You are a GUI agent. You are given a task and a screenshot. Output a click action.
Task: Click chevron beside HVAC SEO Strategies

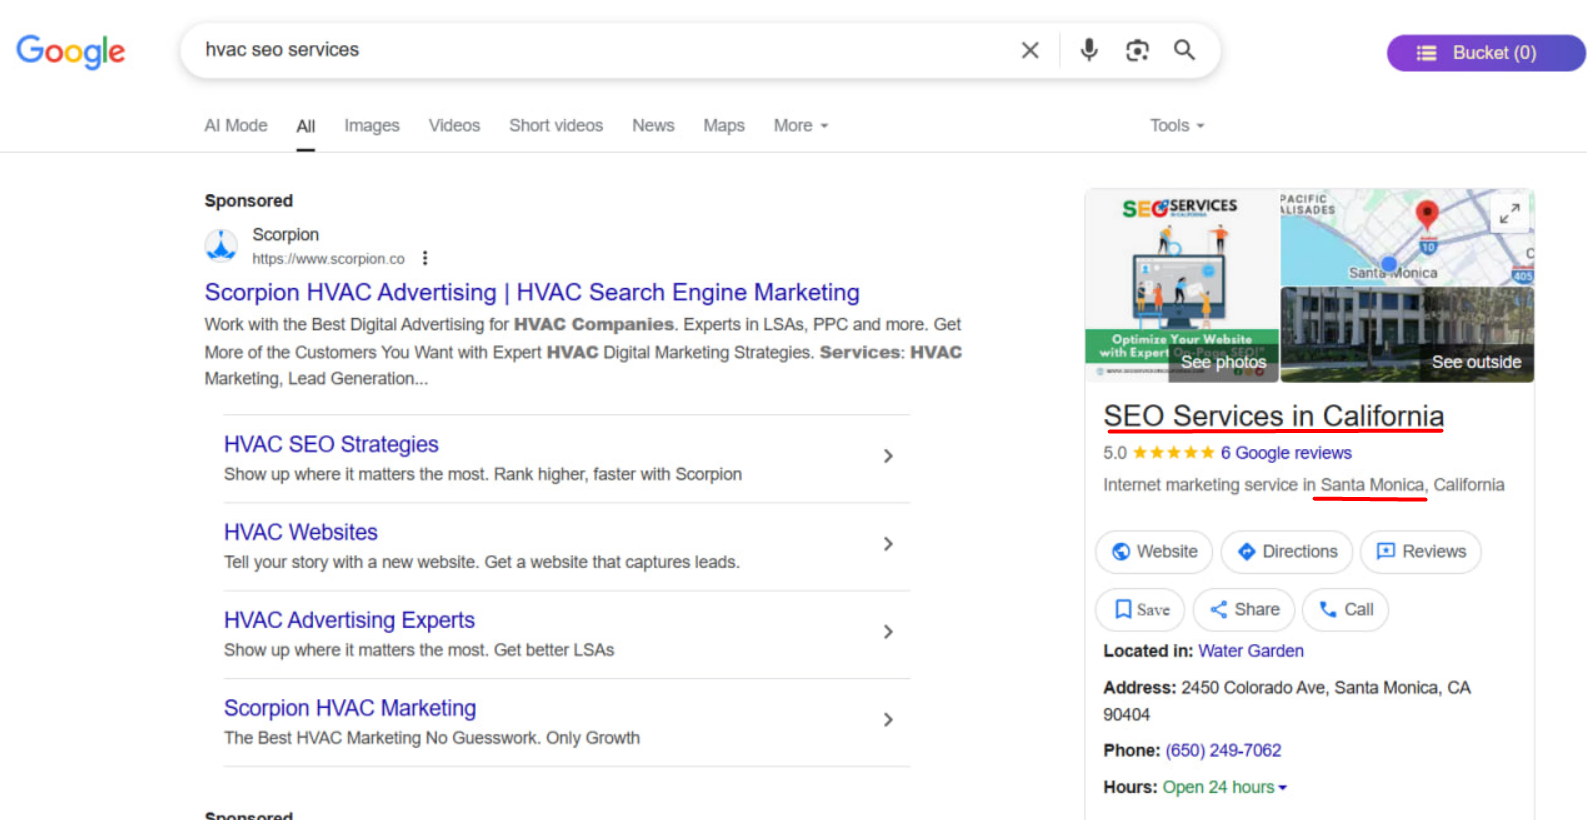click(x=888, y=456)
